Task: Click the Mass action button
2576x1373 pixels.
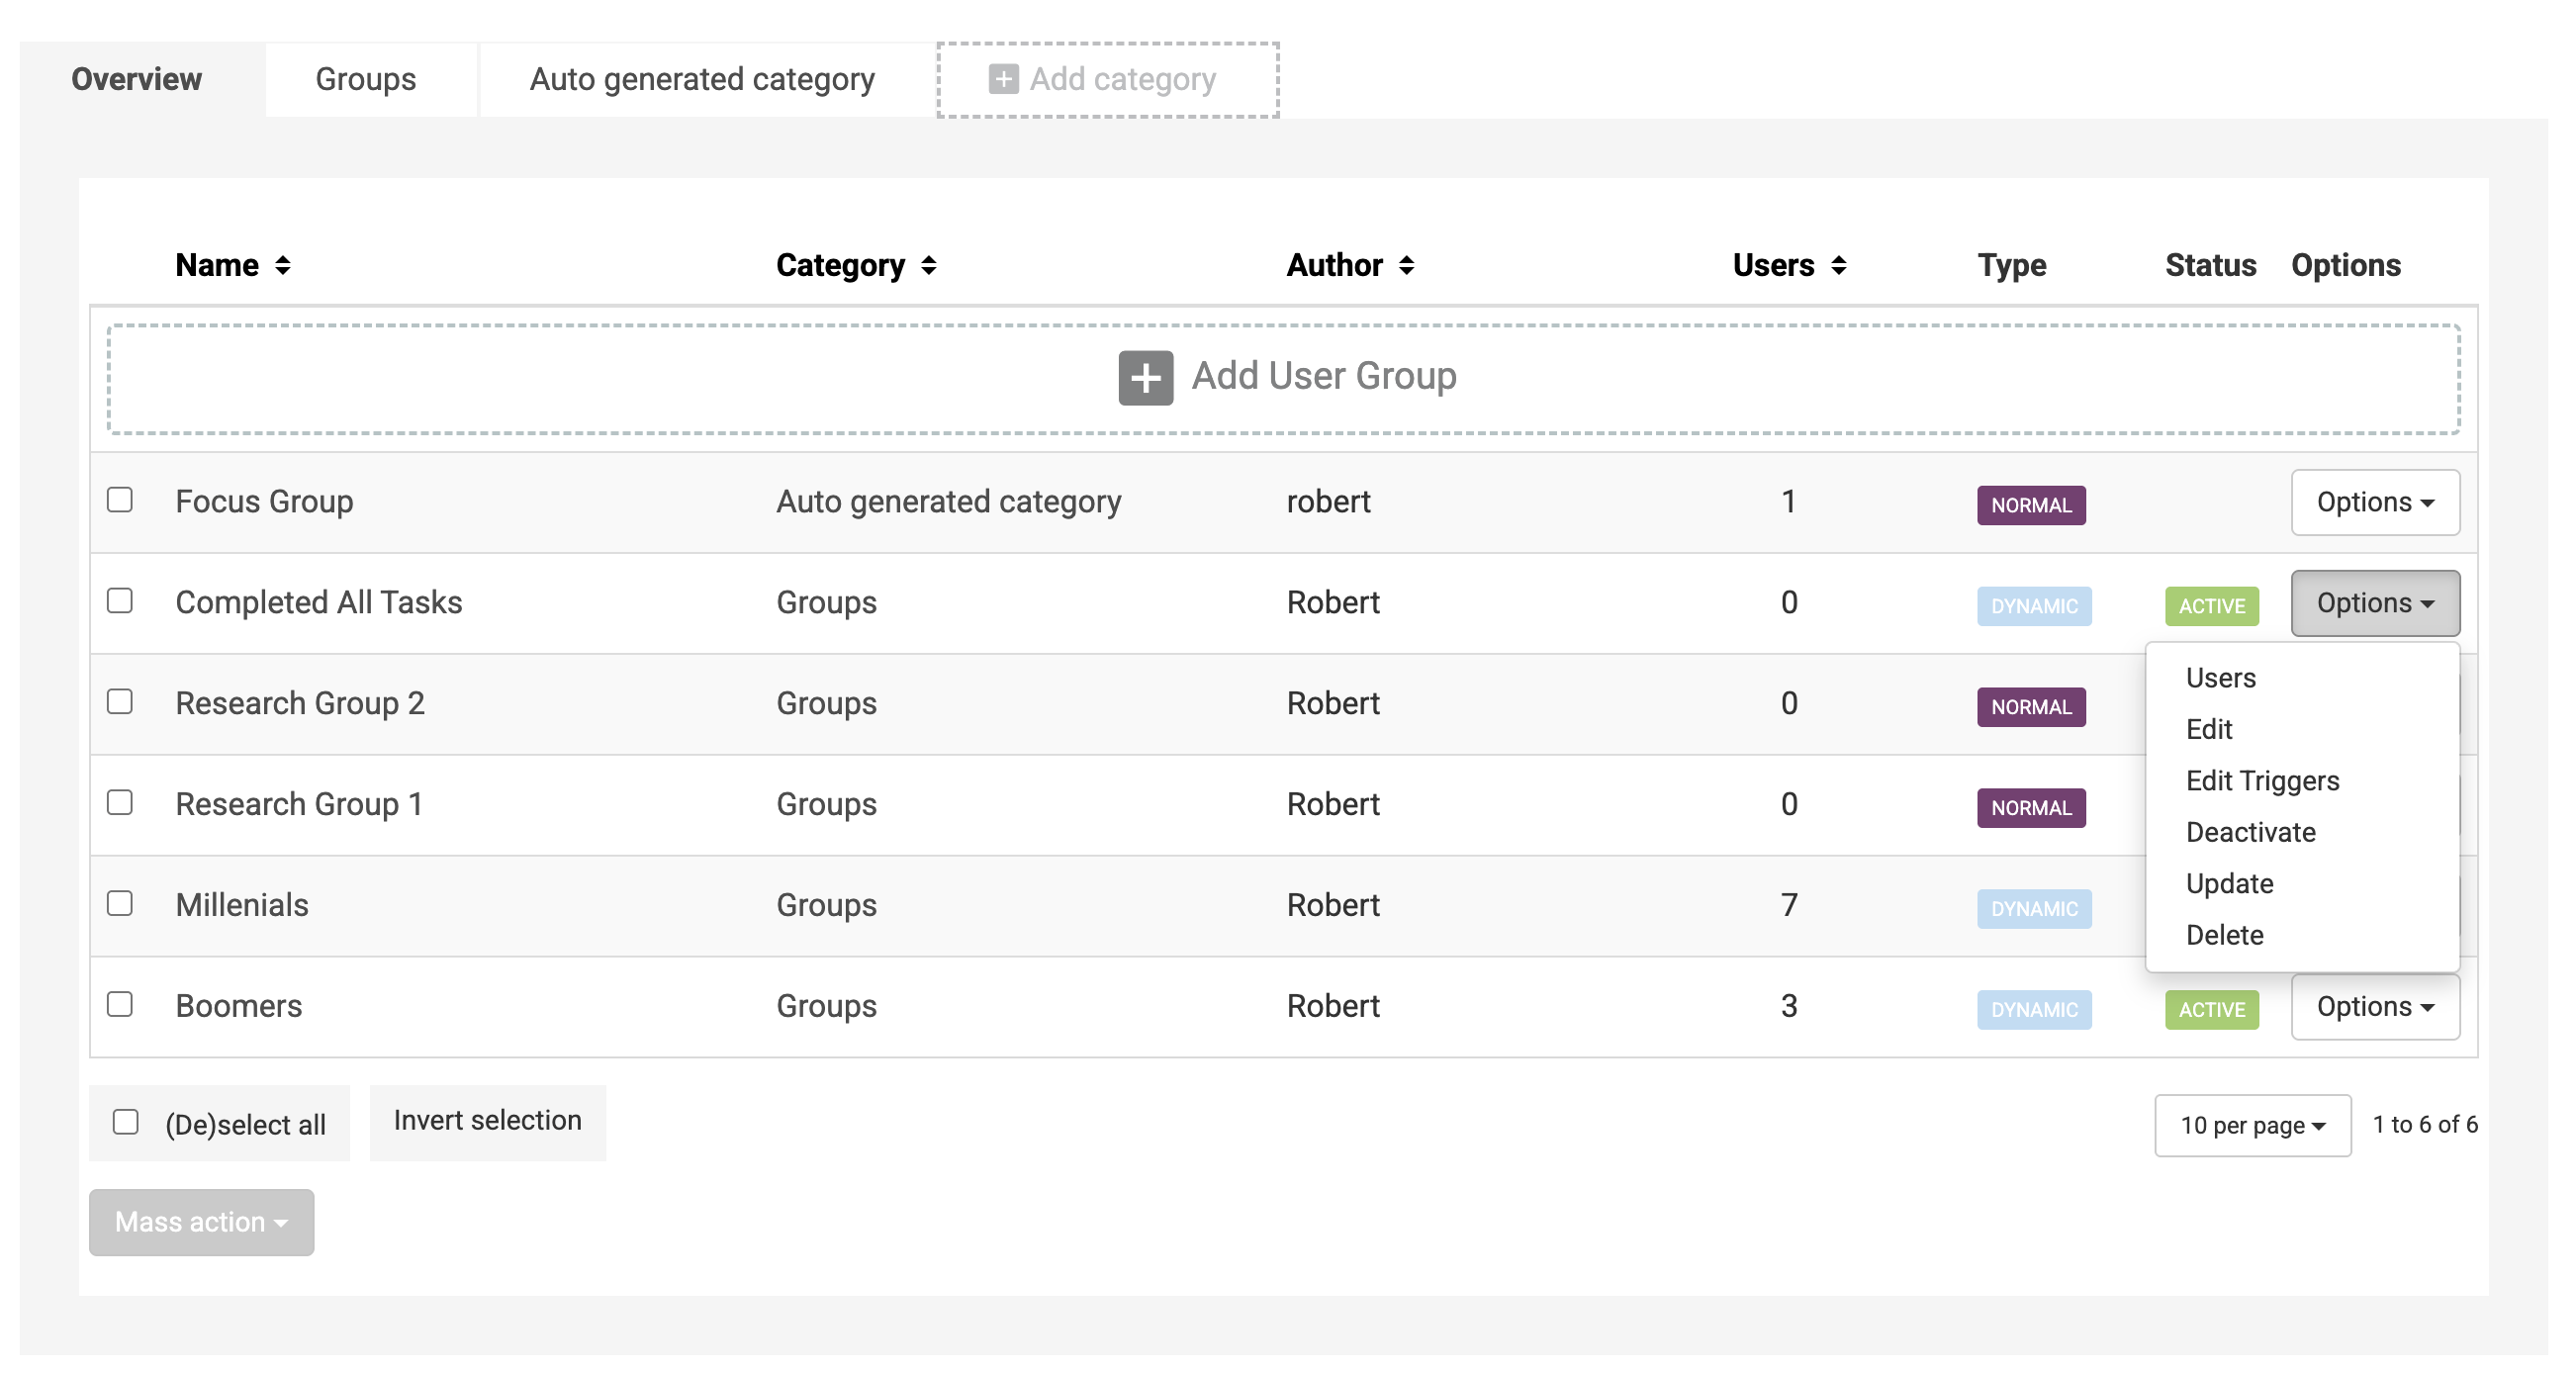Action: [x=201, y=1222]
